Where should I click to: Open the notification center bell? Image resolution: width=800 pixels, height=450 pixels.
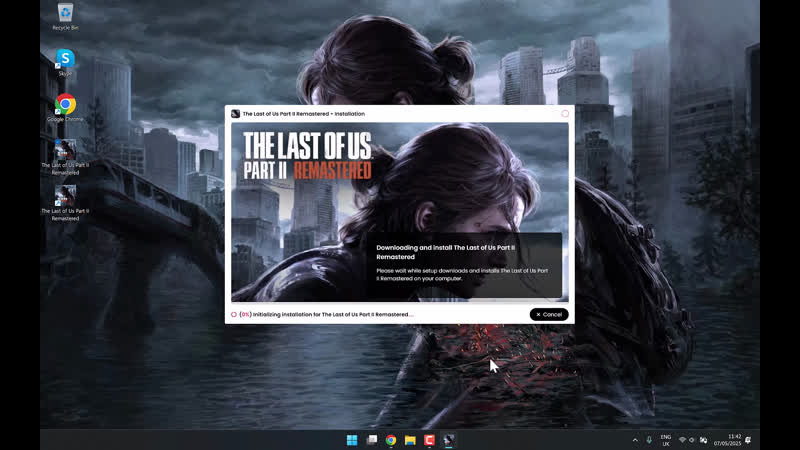click(x=748, y=440)
